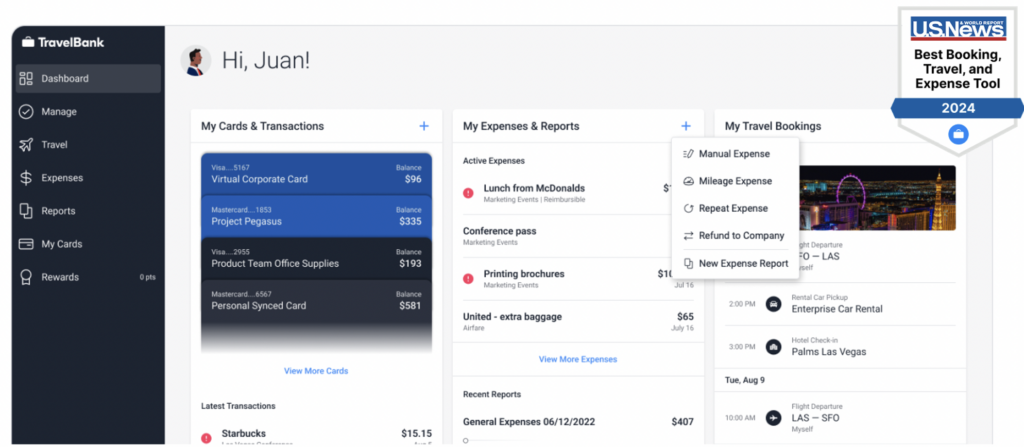Click the LAS — SFO flight departure text
Viewport: 1024px width, 447px height.
pos(816,418)
